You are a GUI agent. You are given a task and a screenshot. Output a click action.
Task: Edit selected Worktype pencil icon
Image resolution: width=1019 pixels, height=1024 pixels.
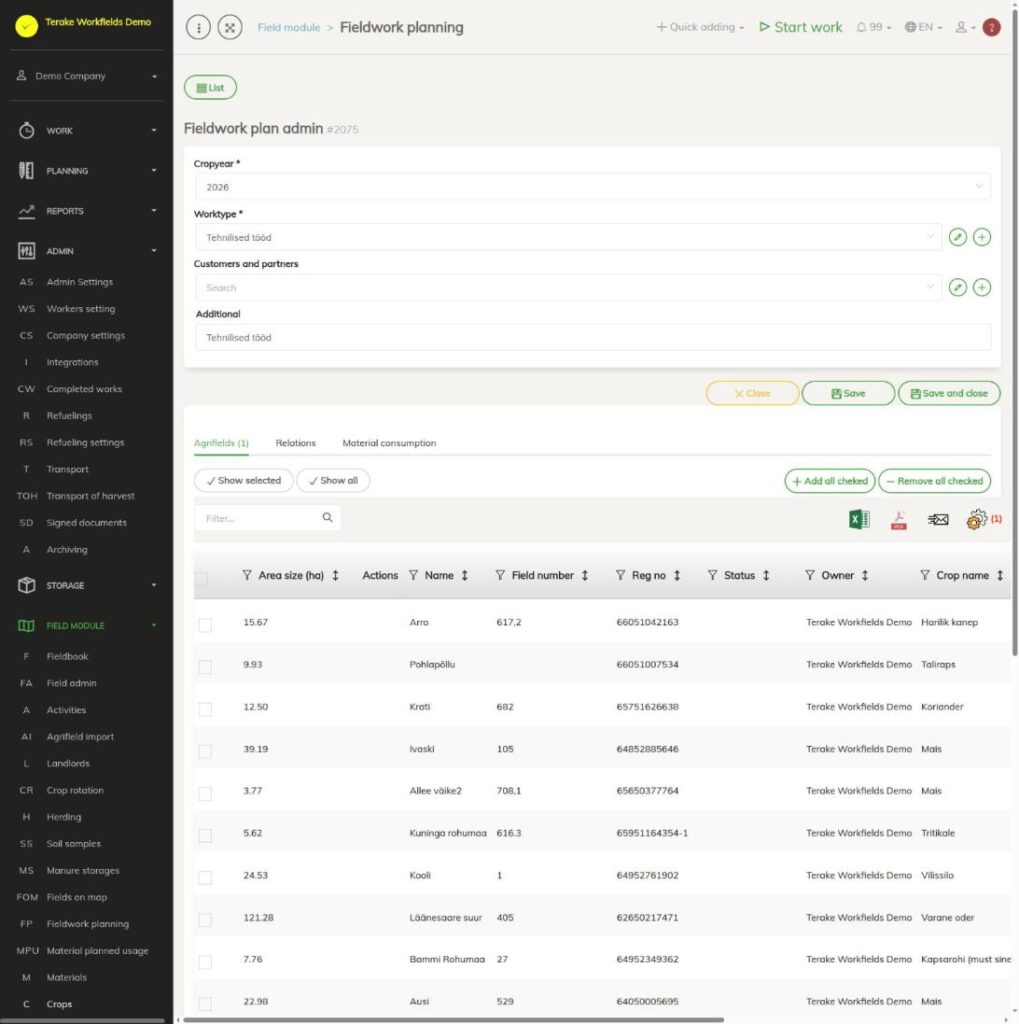[x=958, y=237]
